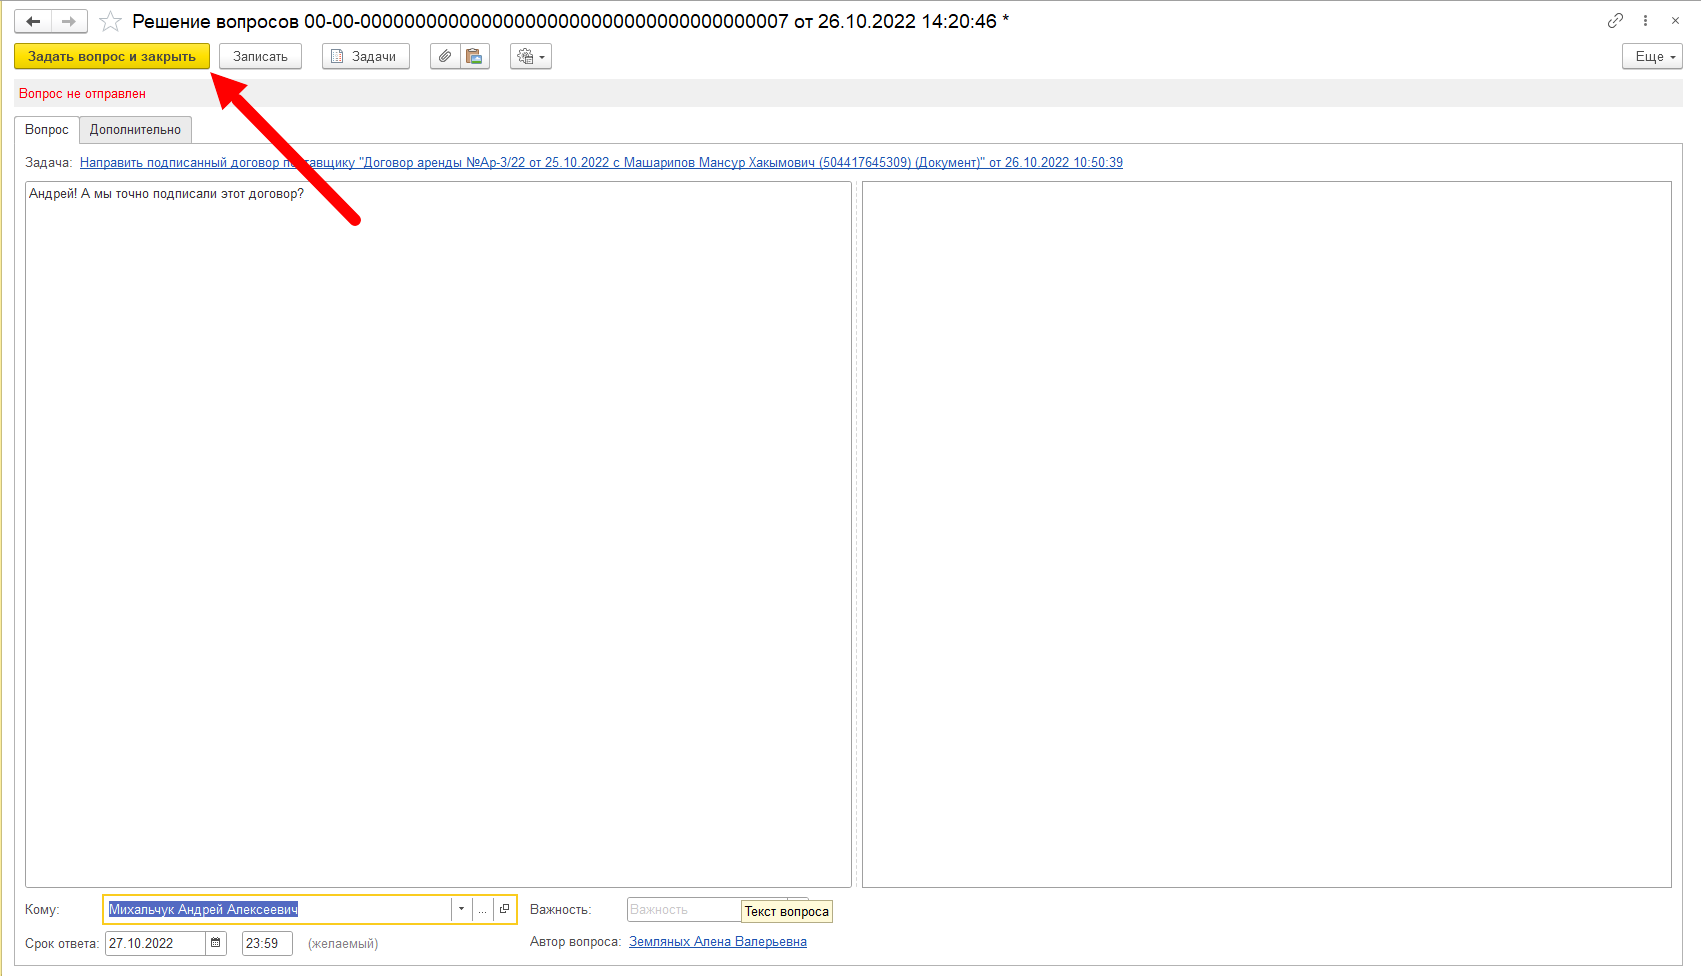Viewport: 1701px width, 976px height.
Task: Click the Автор вопроса label
Action: pyautogui.click(x=575, y=941)
